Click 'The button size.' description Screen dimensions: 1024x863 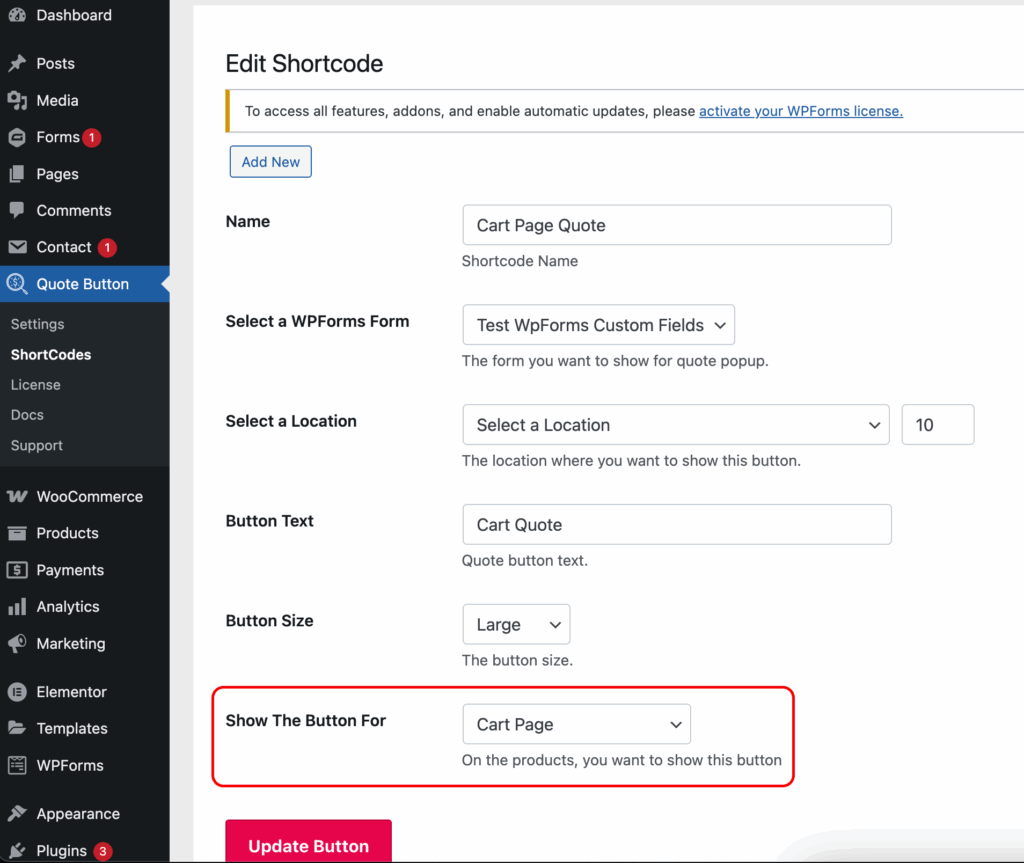[x=517, y=660]
